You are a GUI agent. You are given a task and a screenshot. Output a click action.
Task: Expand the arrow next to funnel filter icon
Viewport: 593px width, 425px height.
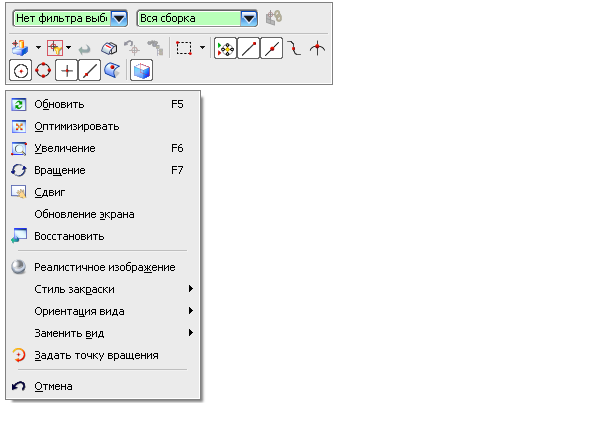68,48
